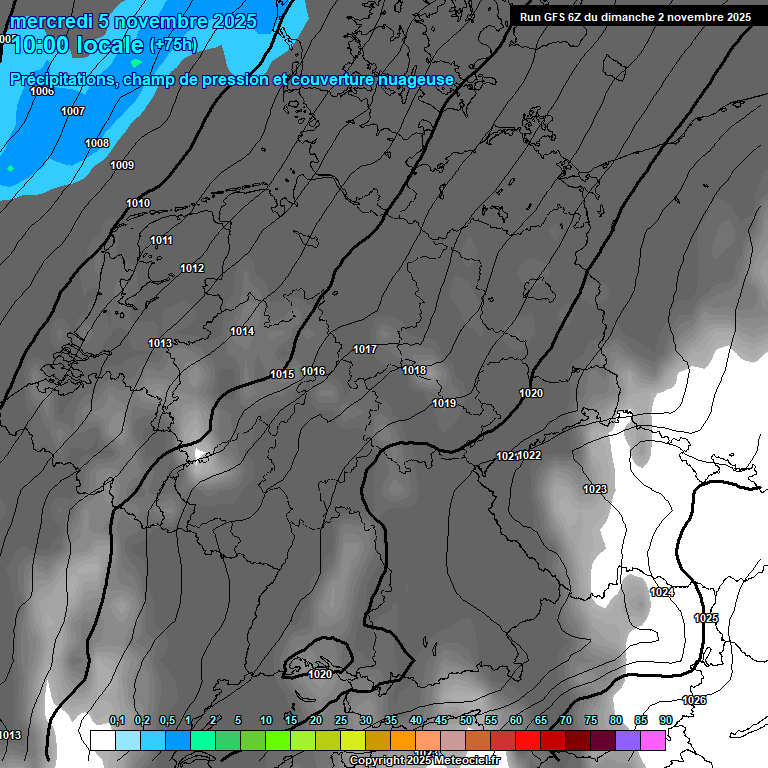Select the 'Précipitations, champ de pression' subtitle
Screen dimensions: 768x768
click(232, 79)
